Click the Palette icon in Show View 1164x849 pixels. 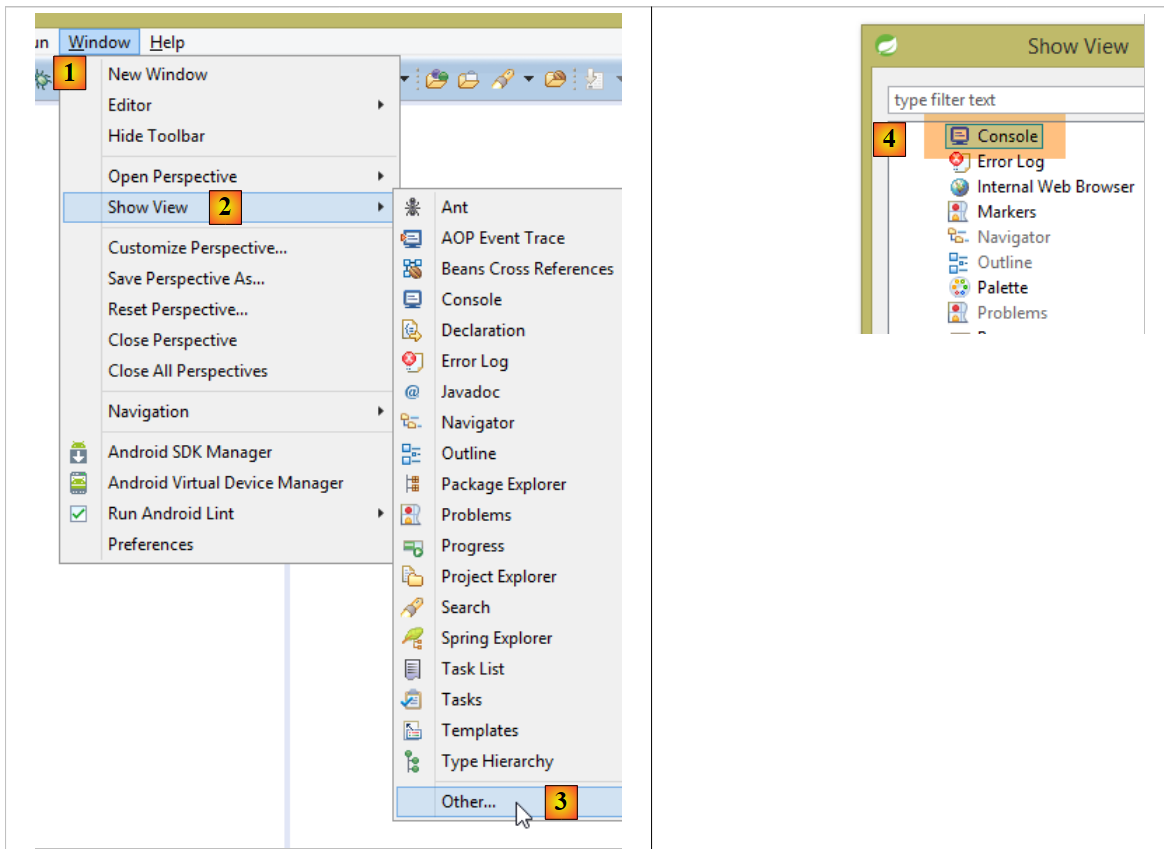[x=959, y=287]
